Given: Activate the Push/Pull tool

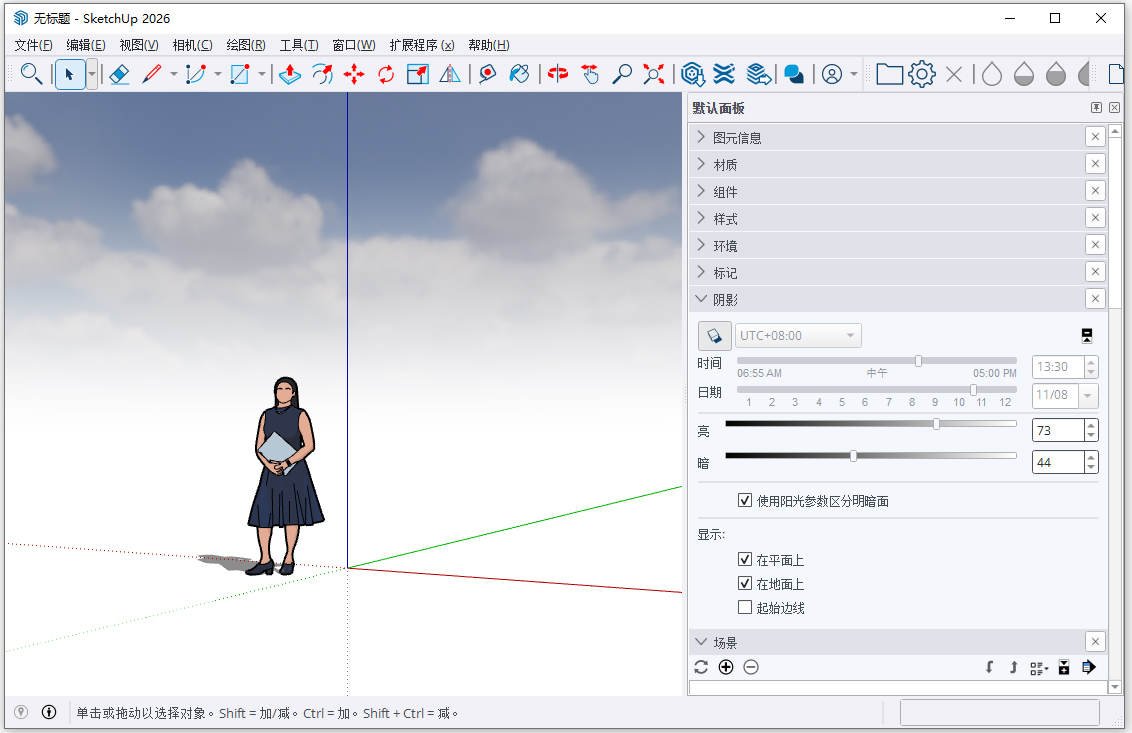Looking at the screenshot, I should (x=289, y=74).
